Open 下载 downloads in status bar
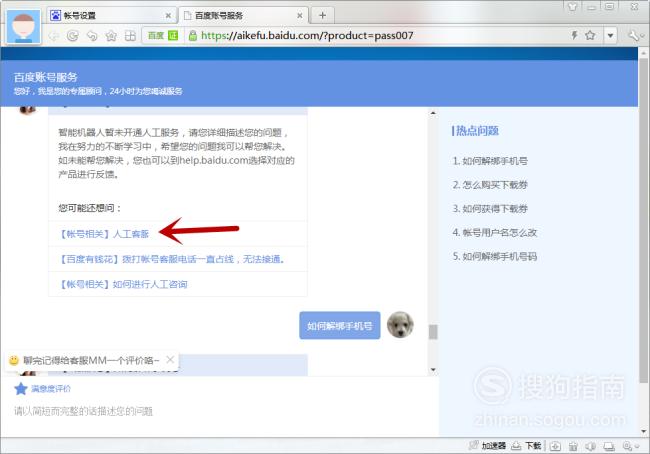This screenshot has width=650, height=454. point(526,446)
